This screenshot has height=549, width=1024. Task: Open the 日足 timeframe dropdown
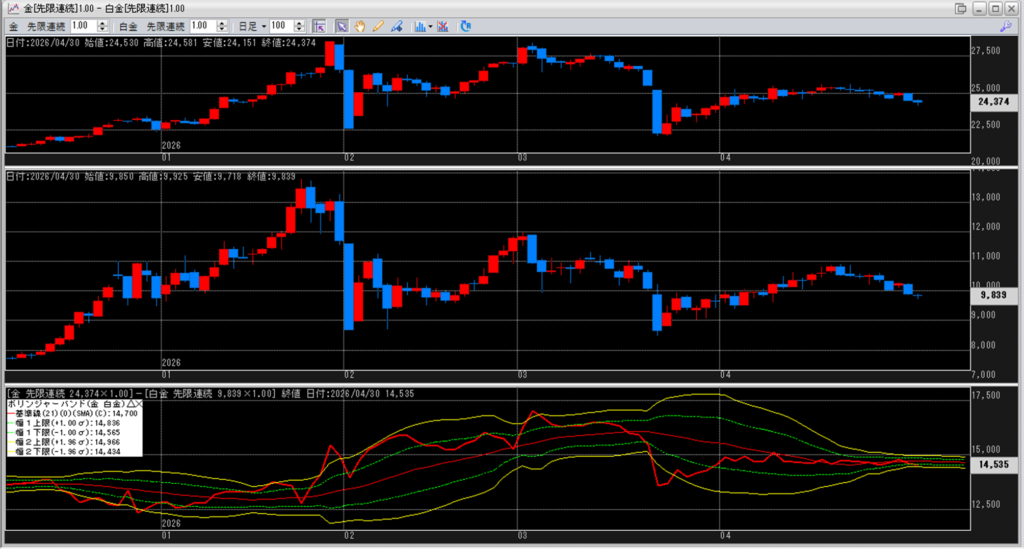click(x=251, y=26)
